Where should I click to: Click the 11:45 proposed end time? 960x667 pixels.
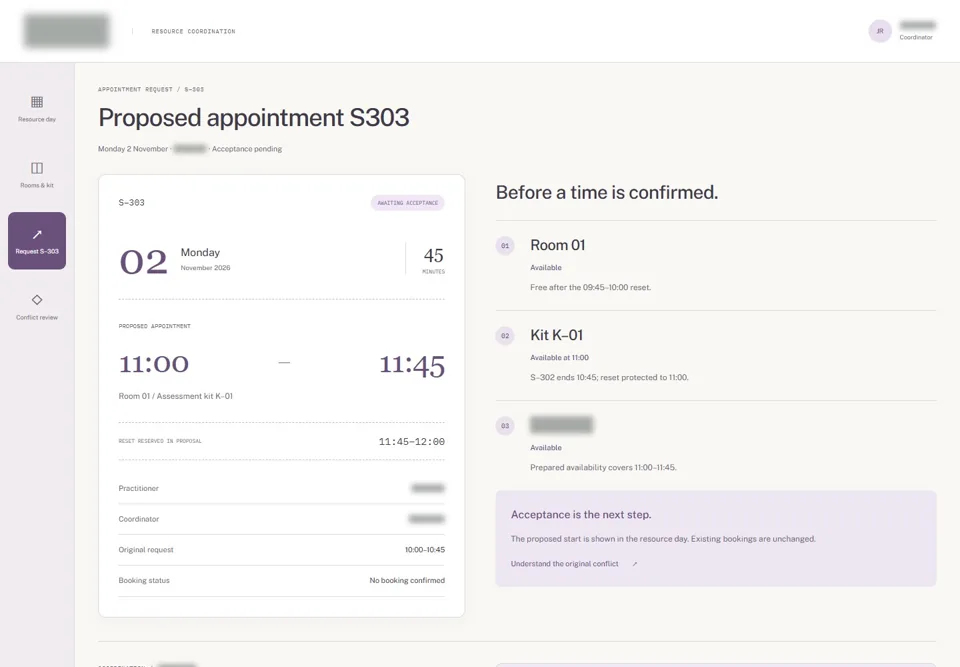click(x=412, y=366)
